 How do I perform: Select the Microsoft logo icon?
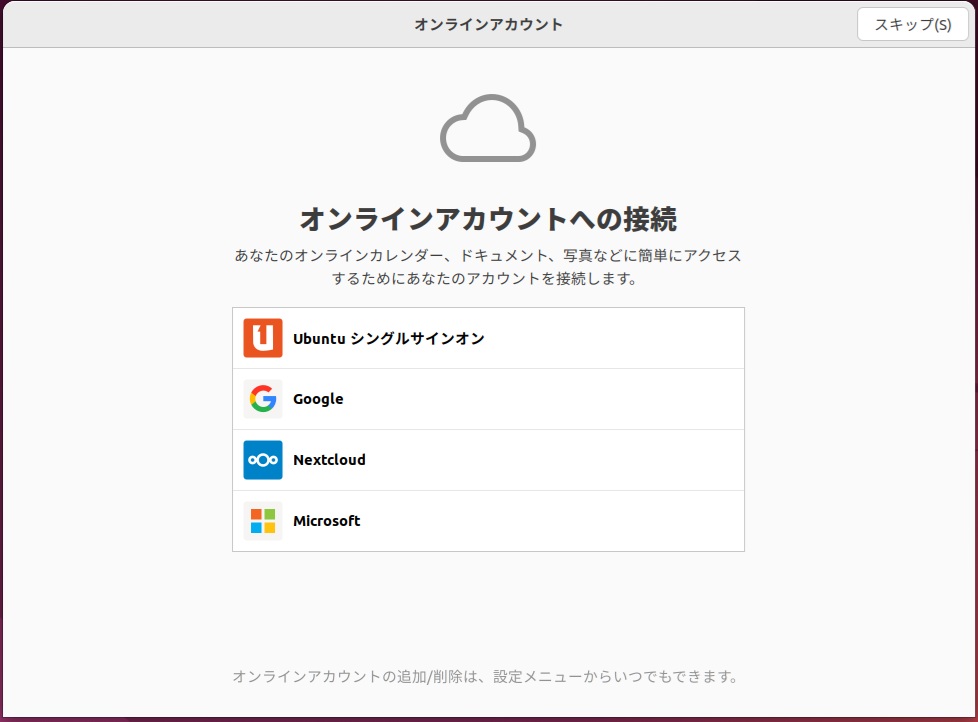click(263, 521)
